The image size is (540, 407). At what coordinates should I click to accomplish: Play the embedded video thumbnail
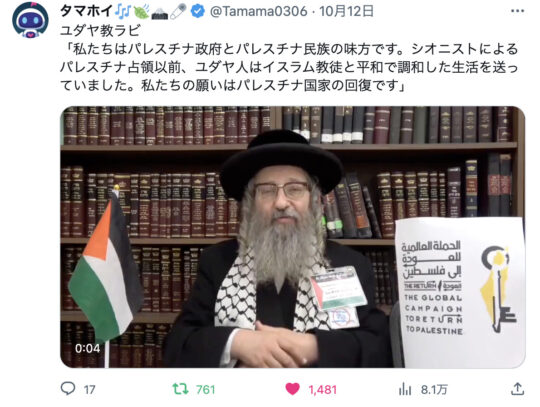pos(293,237)
